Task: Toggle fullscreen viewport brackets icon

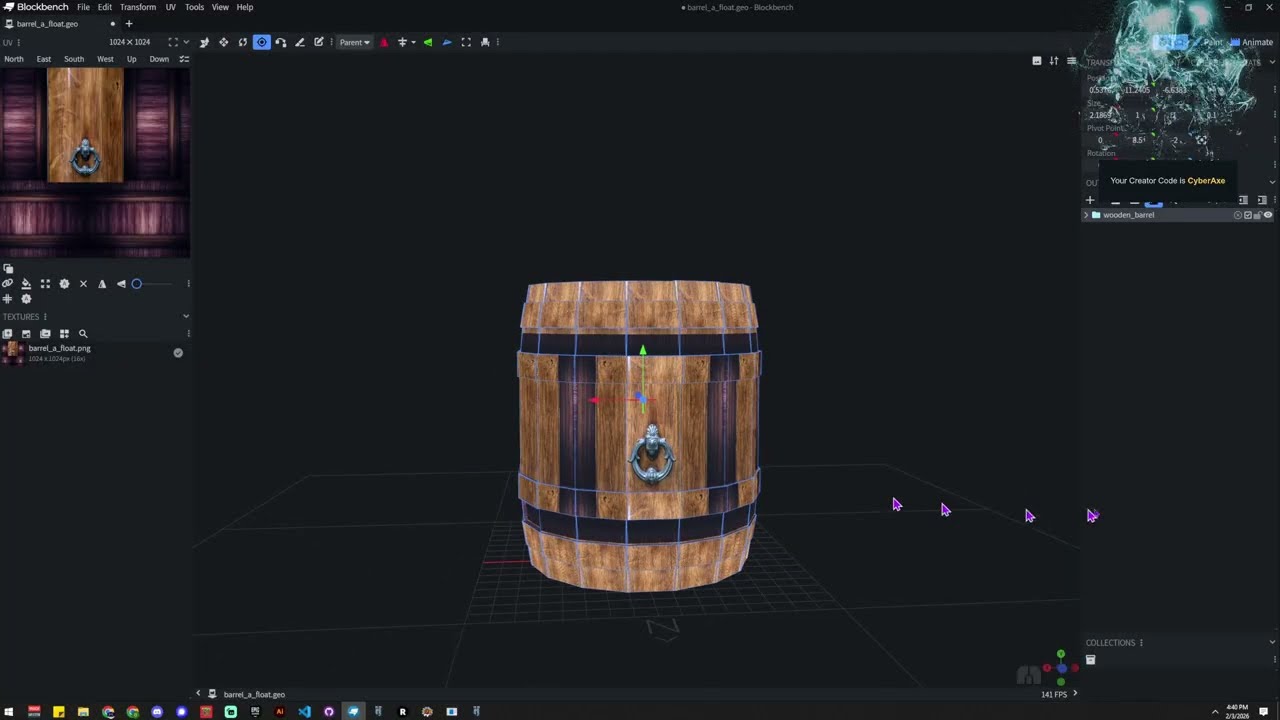Action: pos(466,42)
